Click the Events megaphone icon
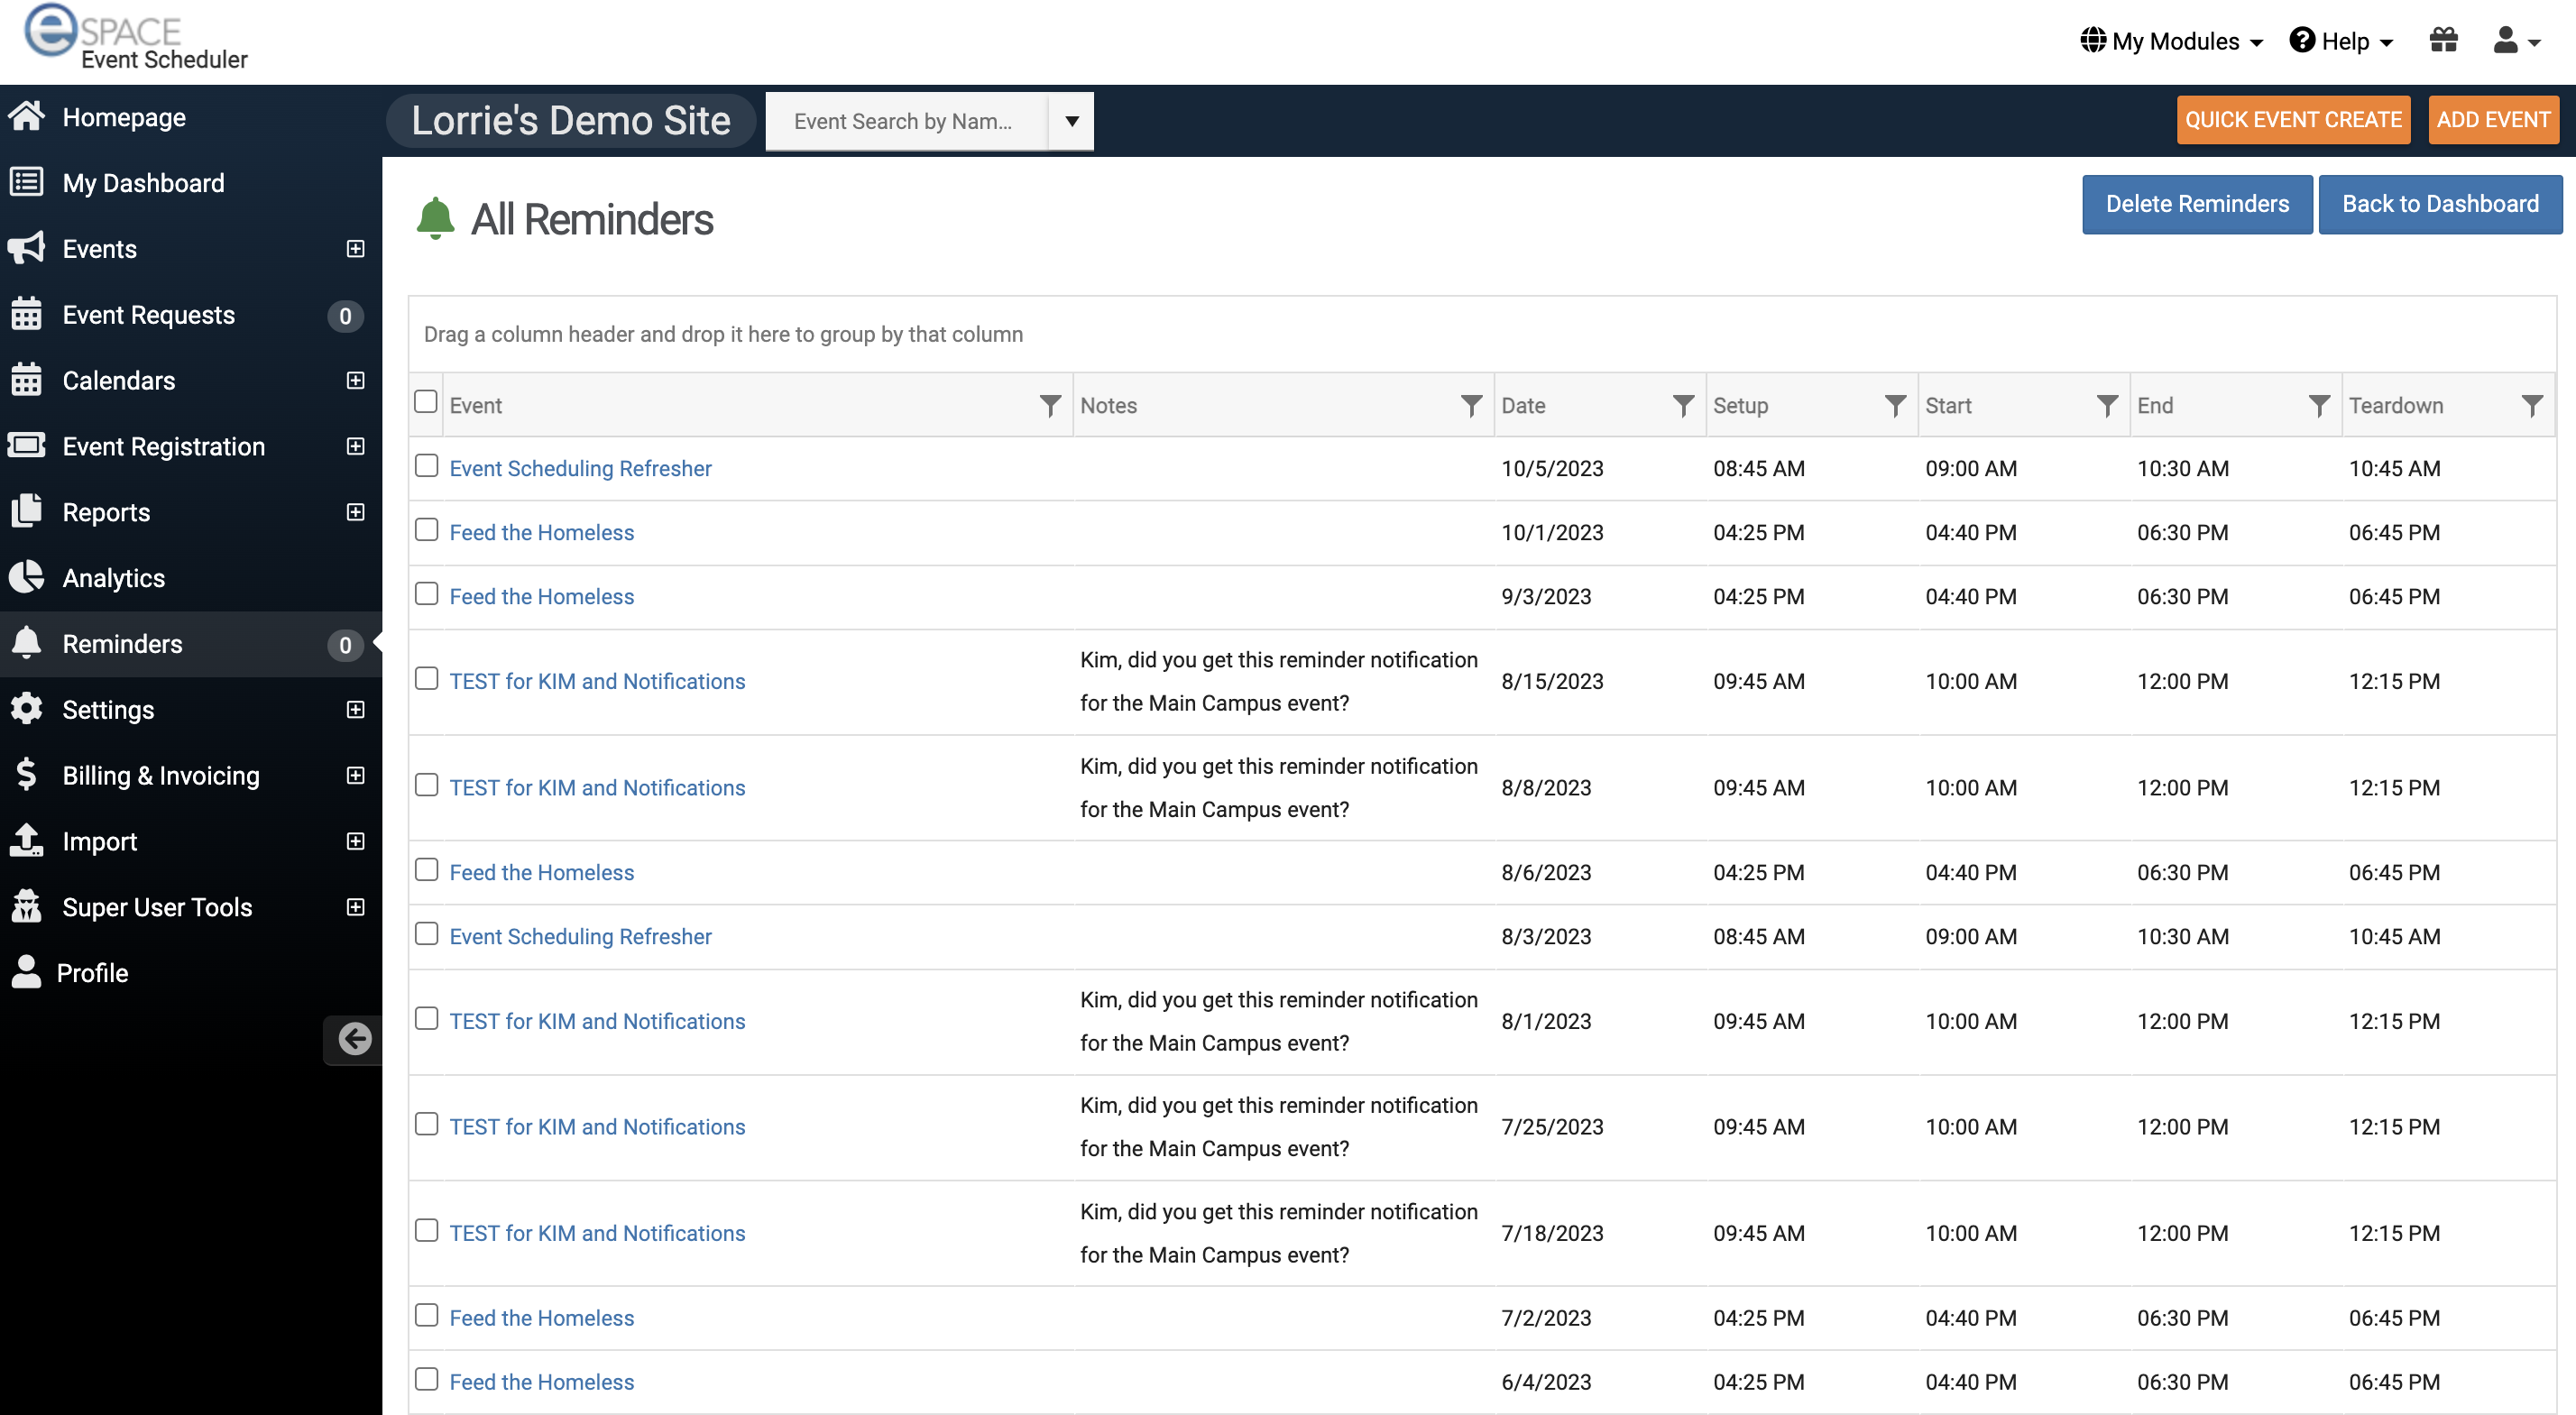Image resolution: width=2576 pixels, height=1415 pixels. point(27,248)
